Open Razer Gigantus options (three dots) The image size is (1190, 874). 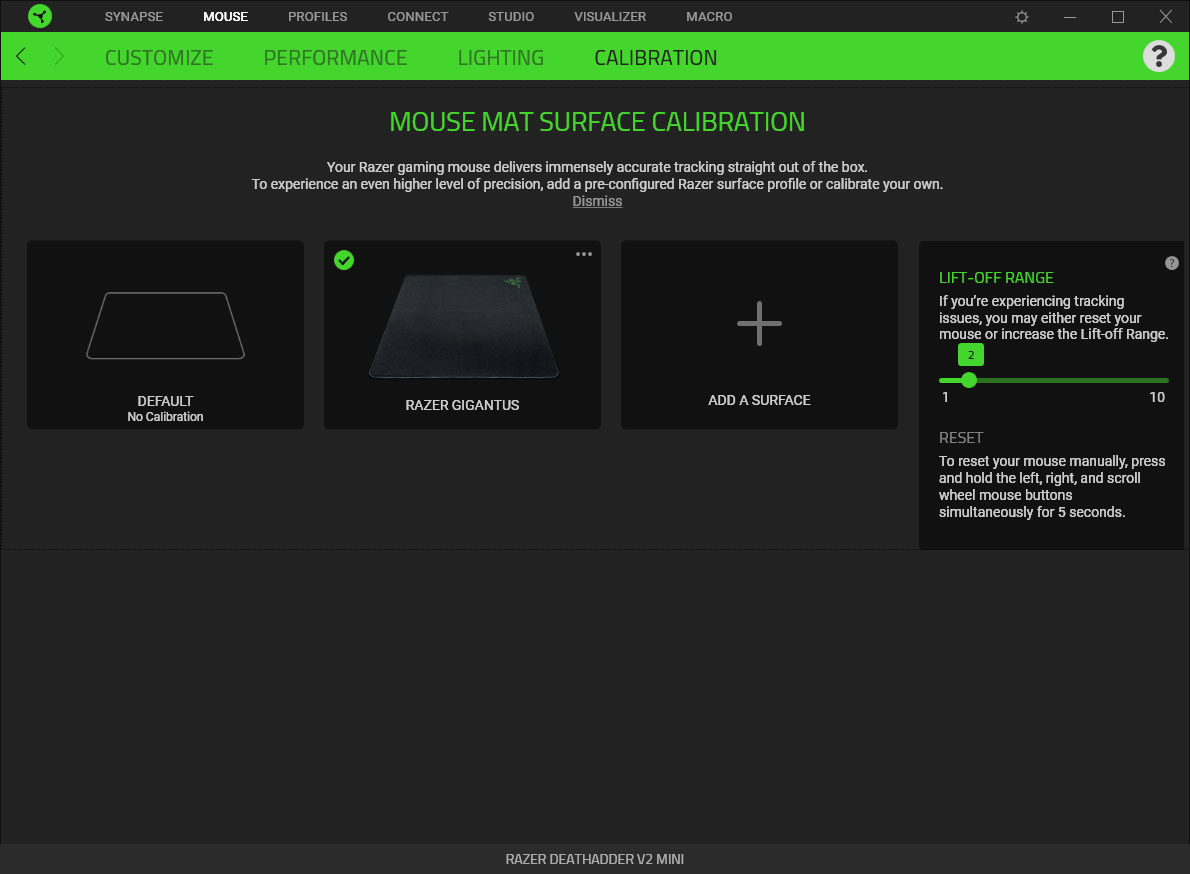pyautogui.click(x=584, y=254)
